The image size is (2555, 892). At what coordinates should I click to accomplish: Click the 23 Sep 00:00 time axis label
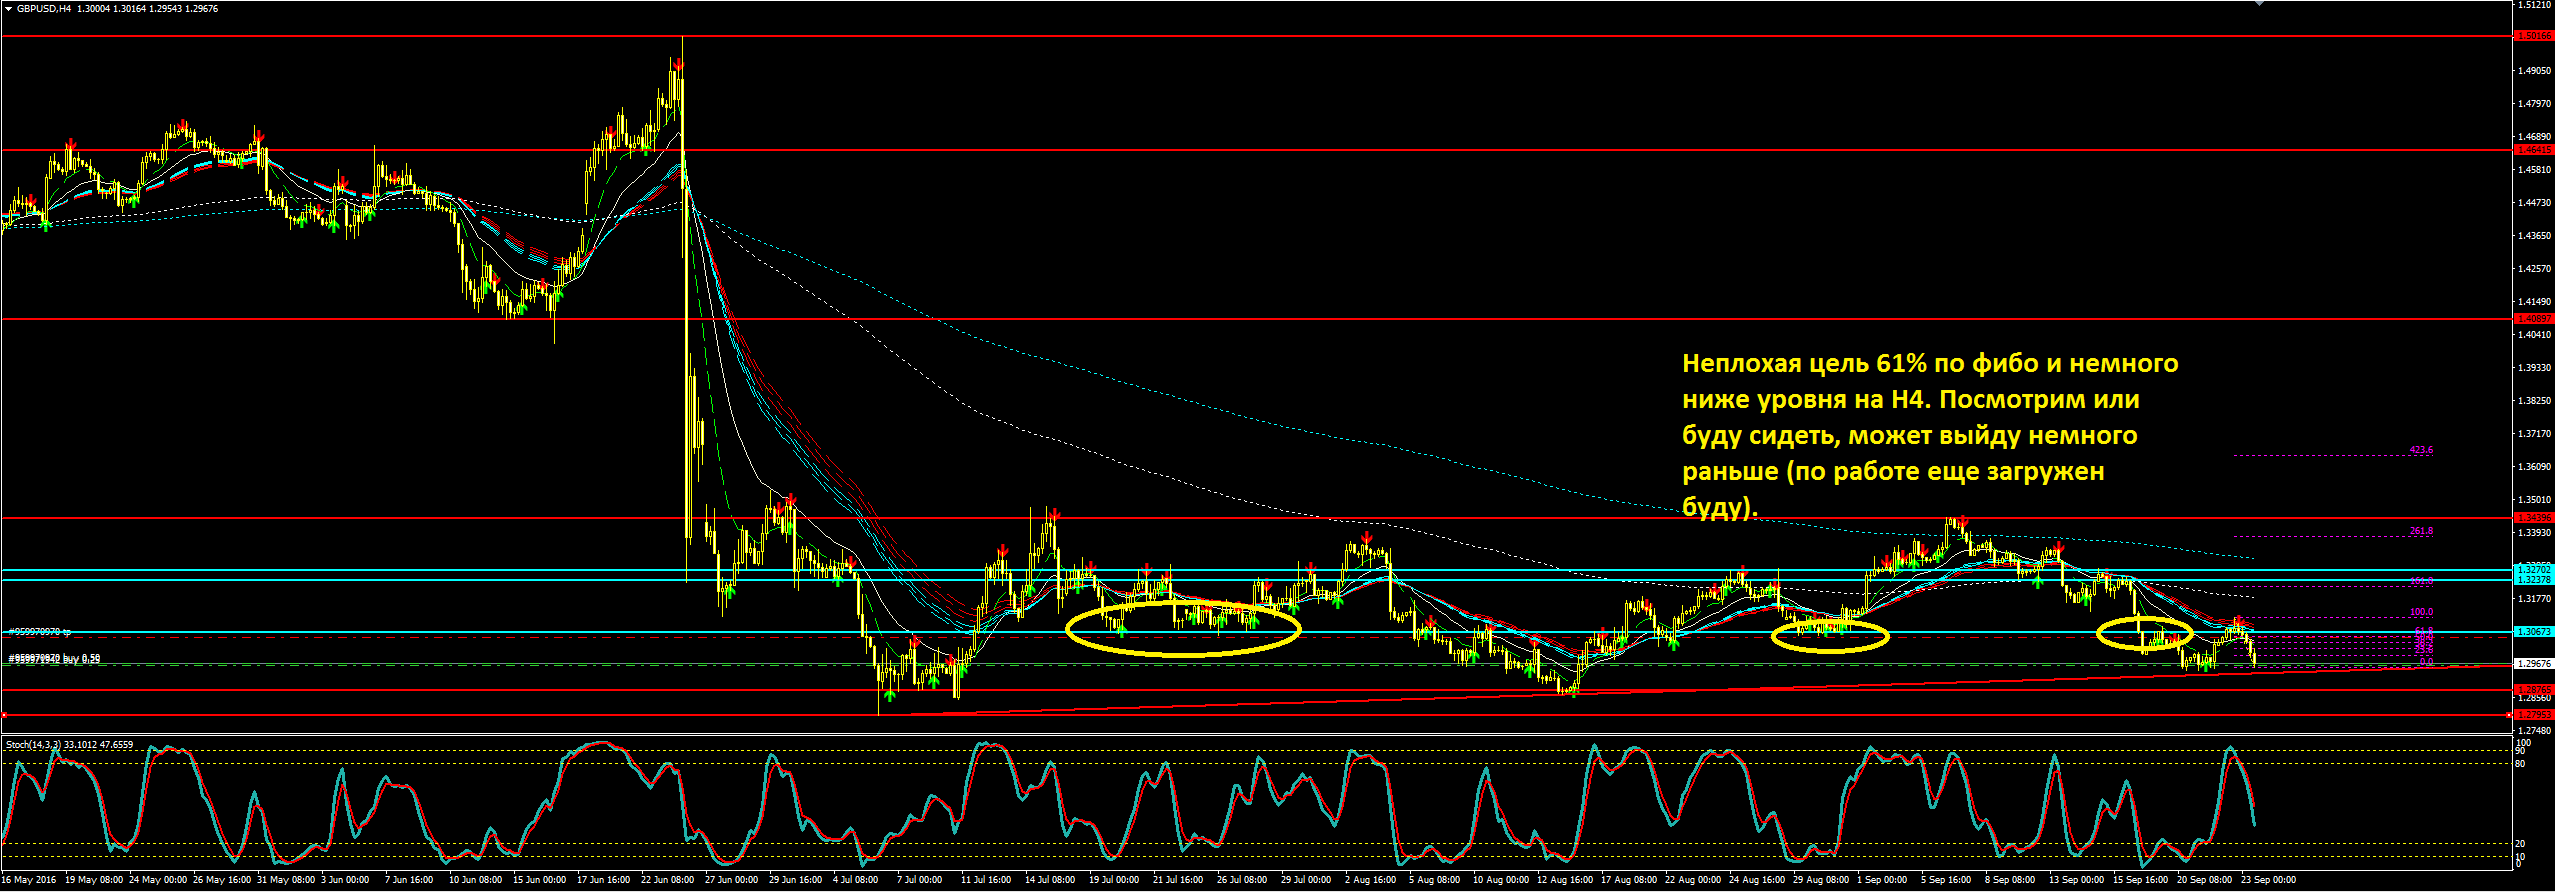[x=2268, y=880]
